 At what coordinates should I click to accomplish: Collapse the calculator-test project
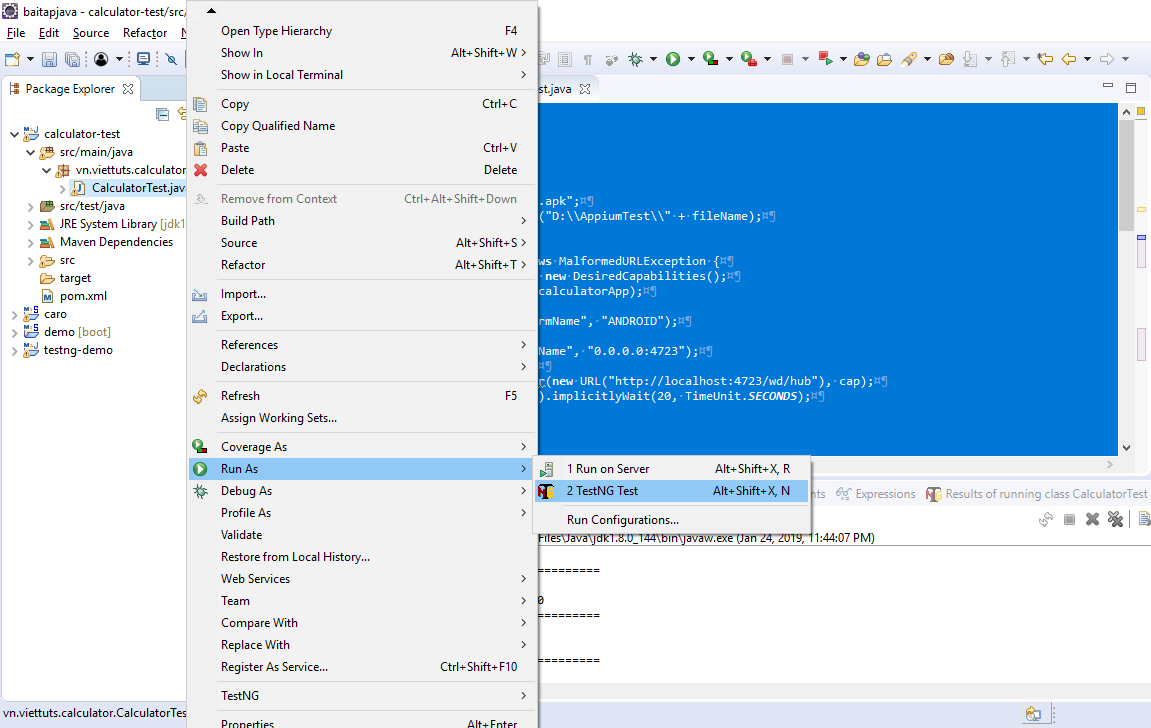pyautogui.click(x=15, y=134)
